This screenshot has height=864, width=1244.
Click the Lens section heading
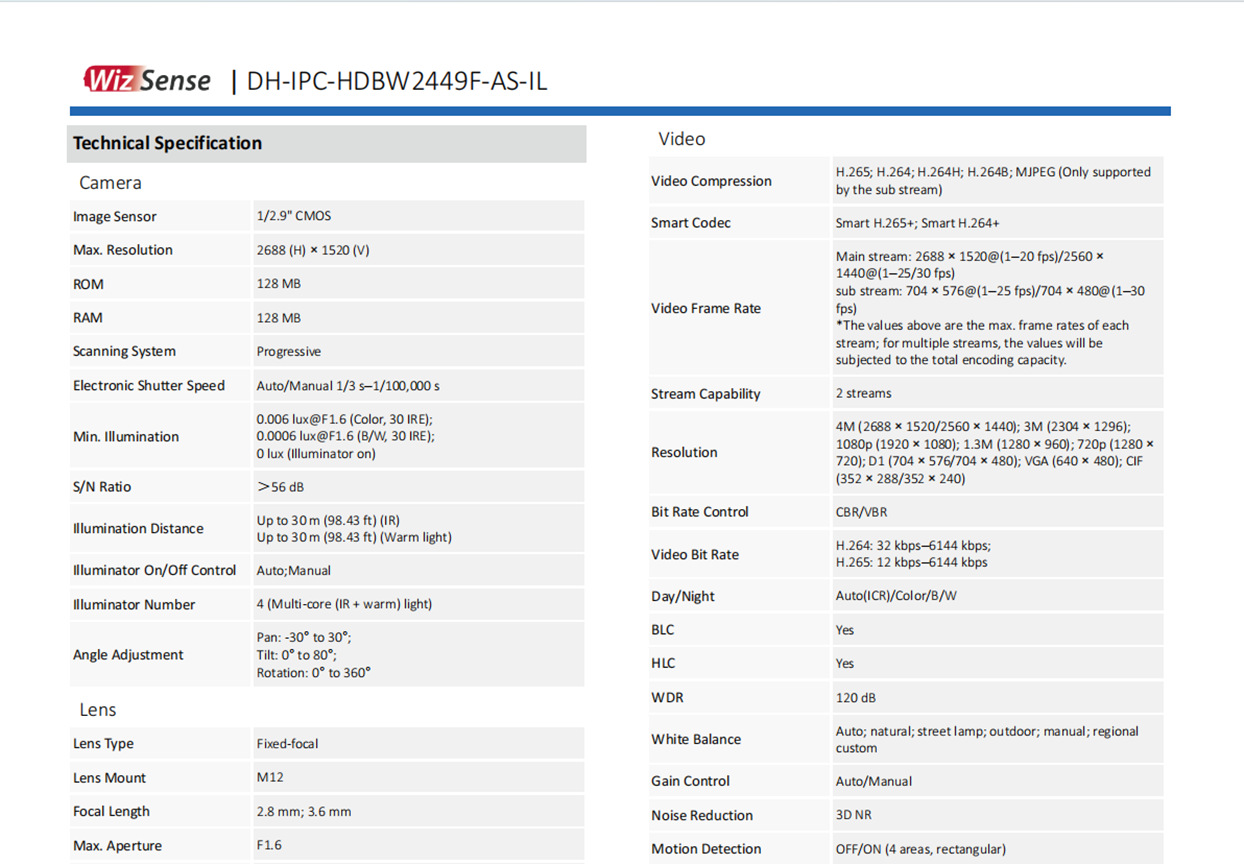[98, 710]
